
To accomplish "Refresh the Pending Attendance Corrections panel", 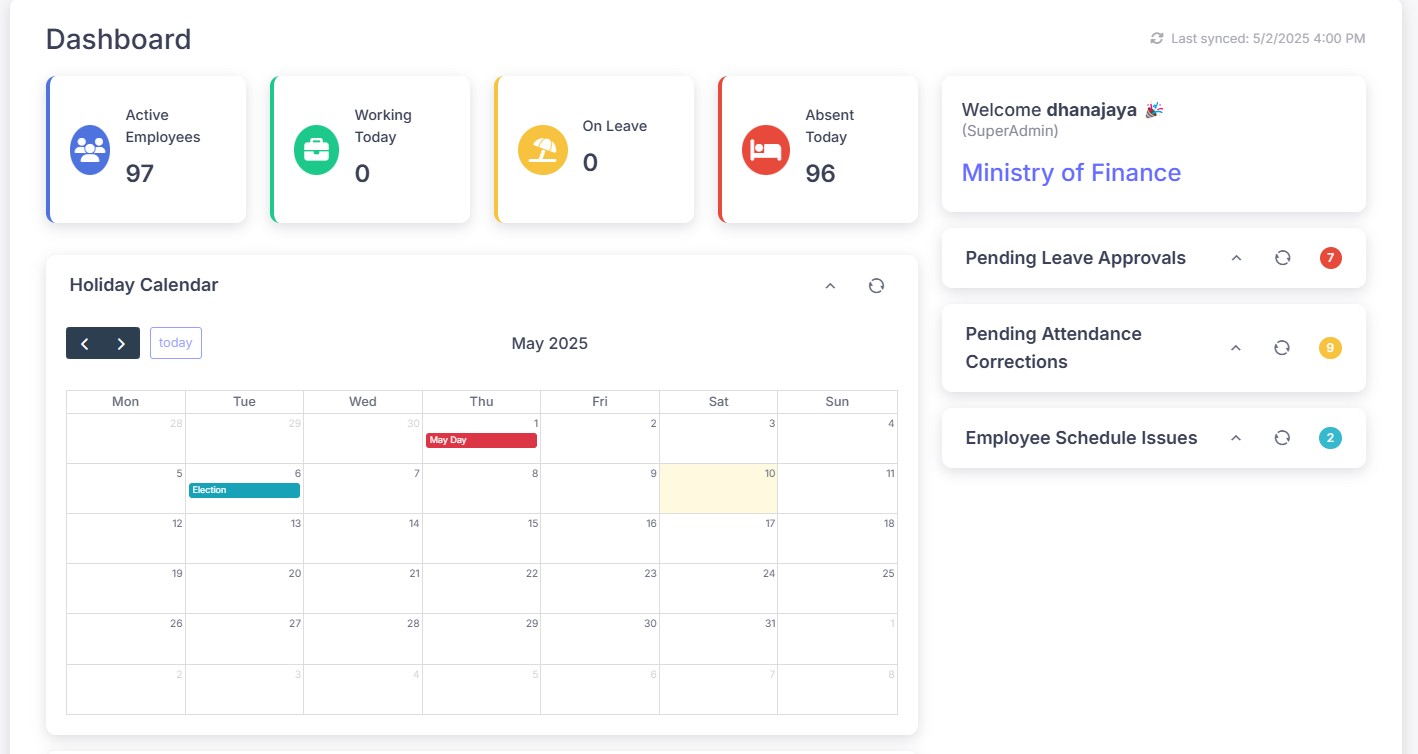I will tap(1282, 347).
